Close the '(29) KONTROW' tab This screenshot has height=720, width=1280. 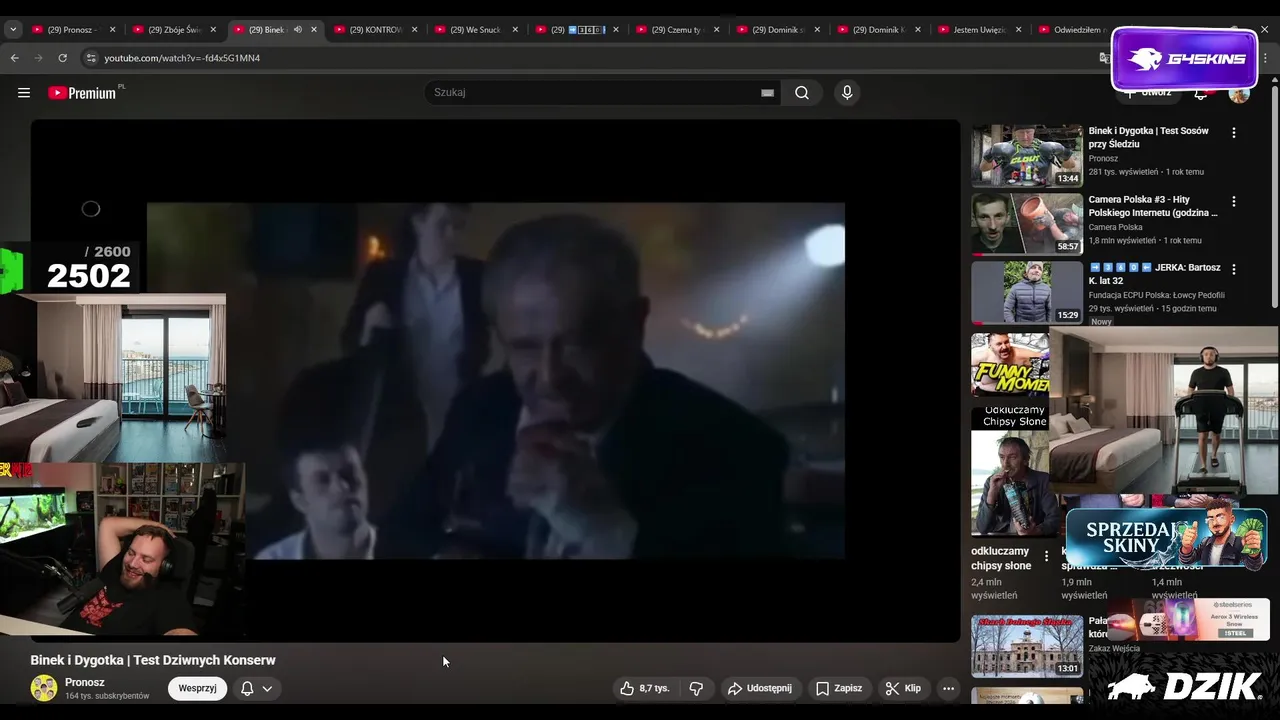click(415, 30)
